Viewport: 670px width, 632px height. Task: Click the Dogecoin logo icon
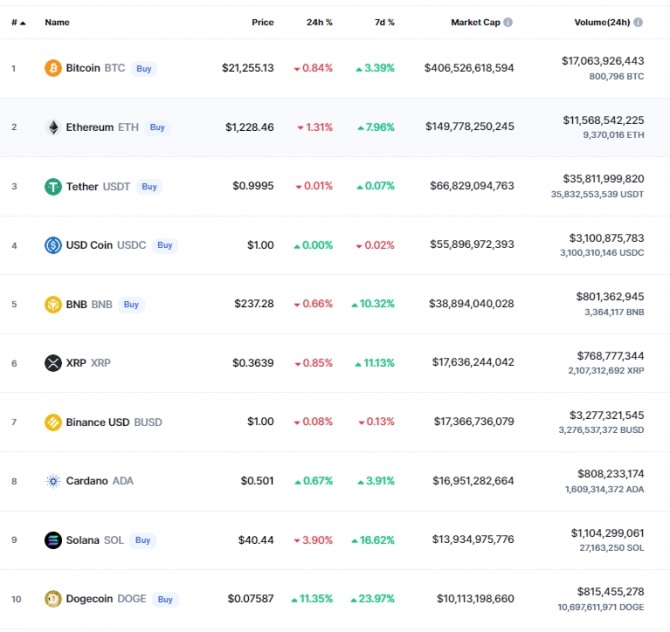pyautogui.click(x=53, y=599)
